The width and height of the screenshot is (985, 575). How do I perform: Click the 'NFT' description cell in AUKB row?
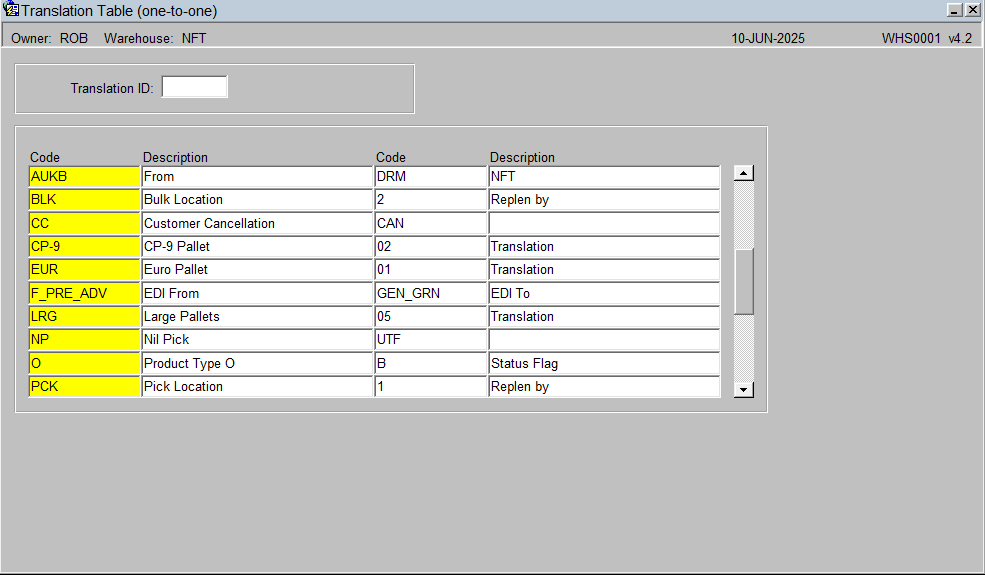tap(604, 177)
